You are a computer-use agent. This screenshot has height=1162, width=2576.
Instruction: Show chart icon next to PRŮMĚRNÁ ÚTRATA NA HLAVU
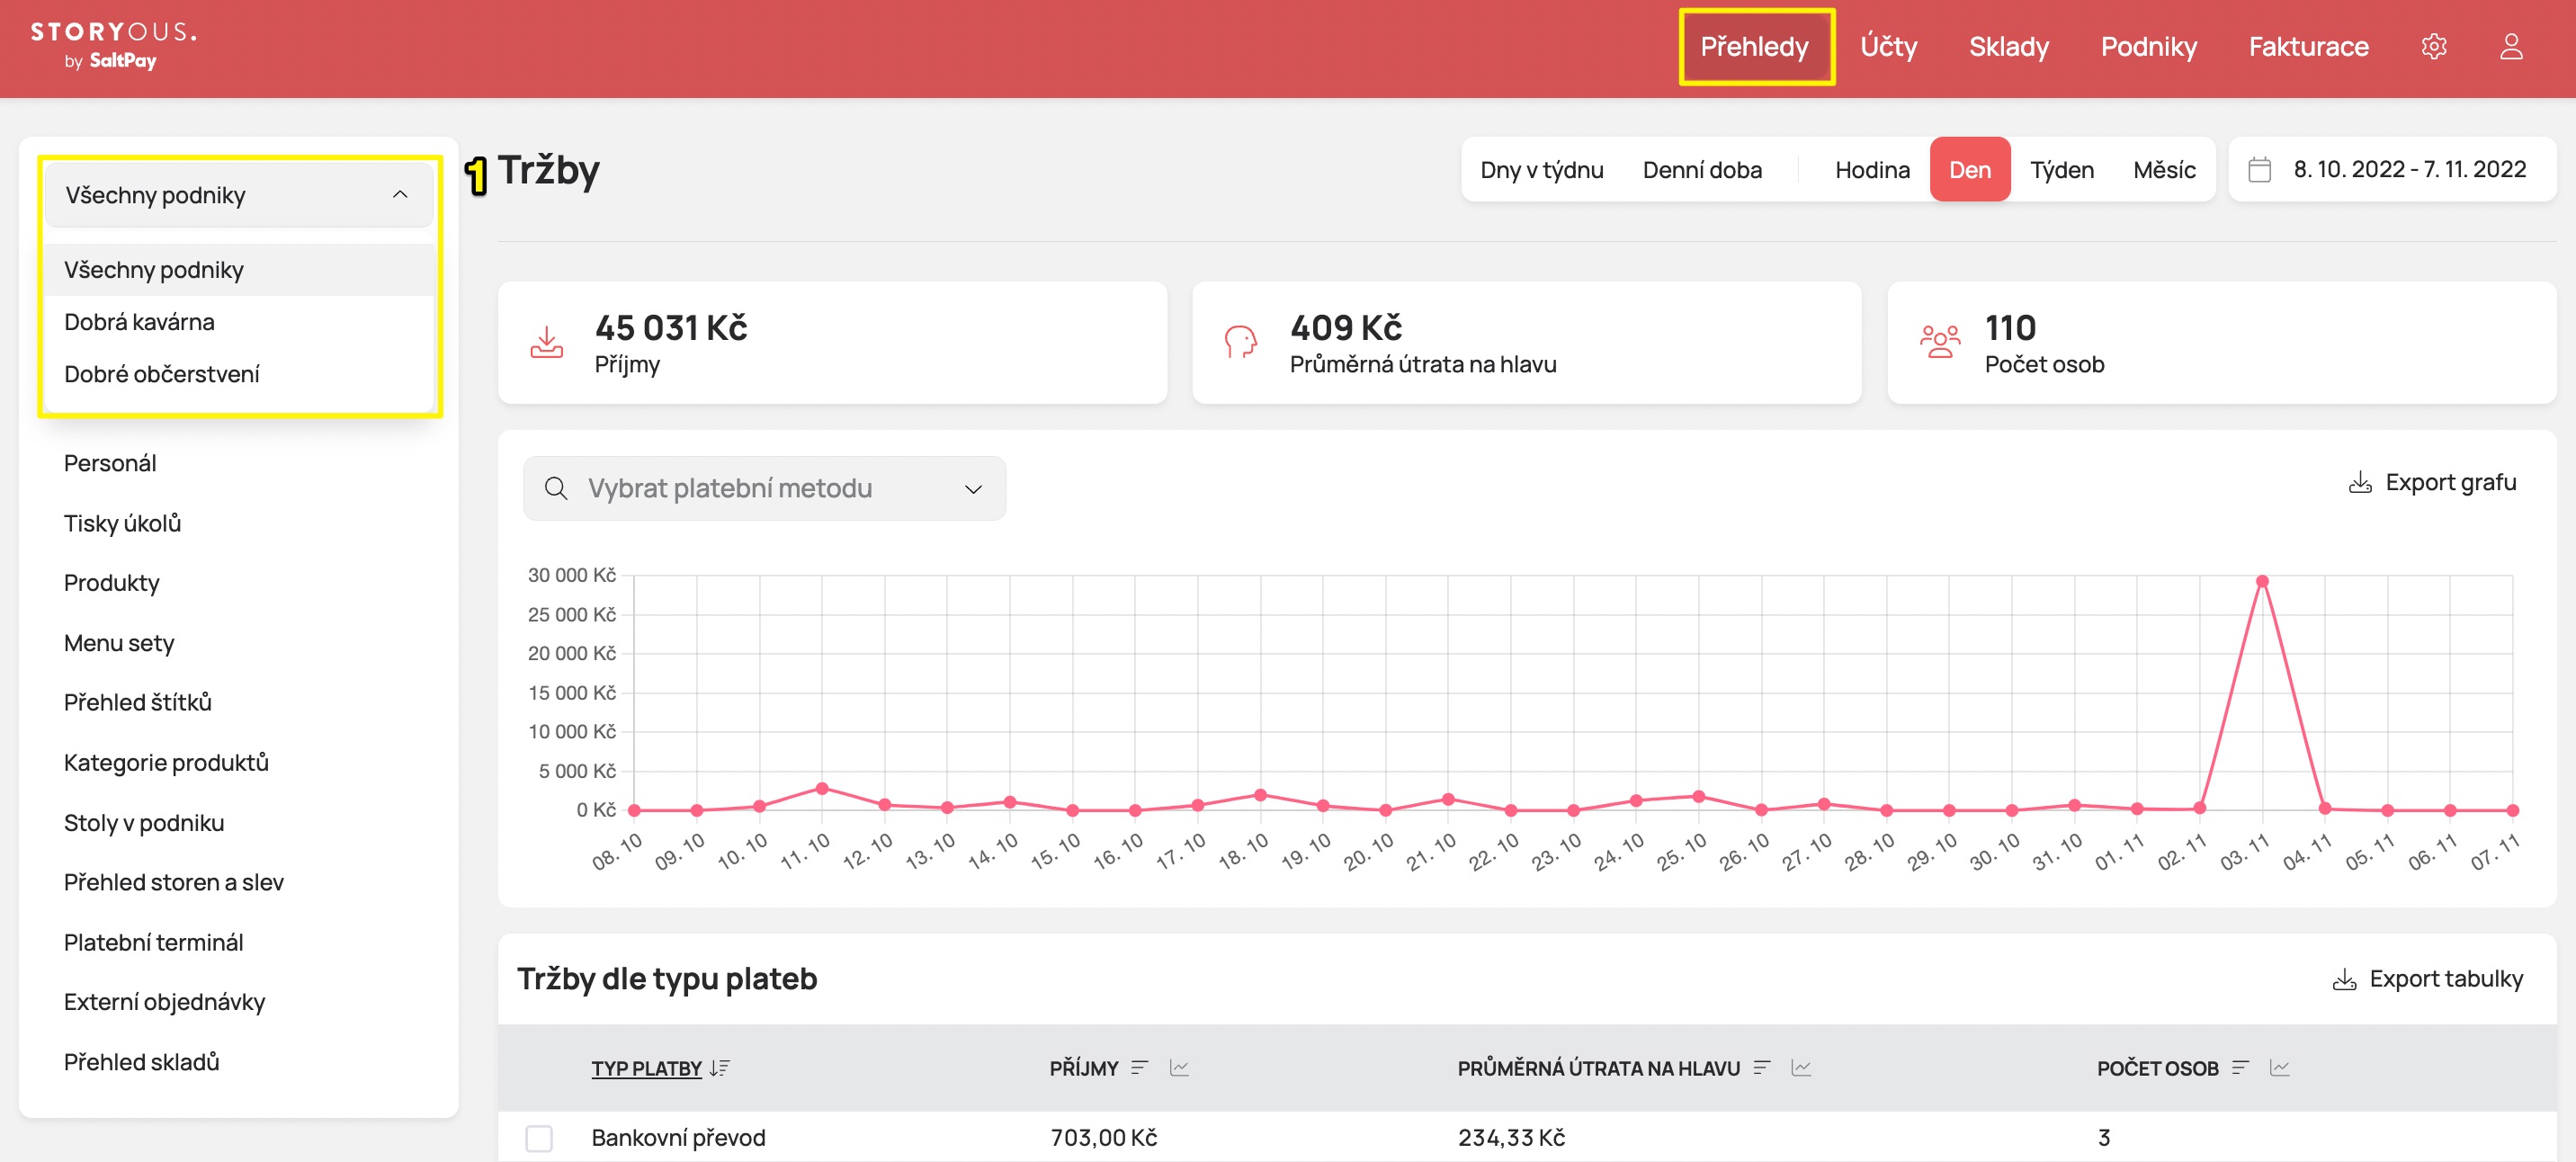(1801, 1068)
